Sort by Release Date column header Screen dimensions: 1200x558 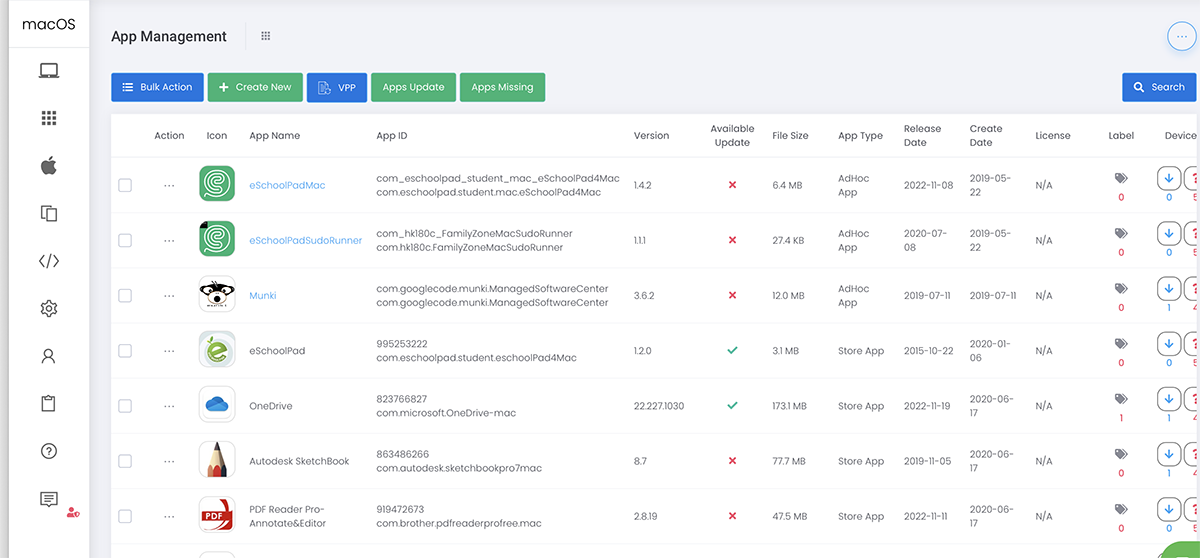(x=922, y=135)
